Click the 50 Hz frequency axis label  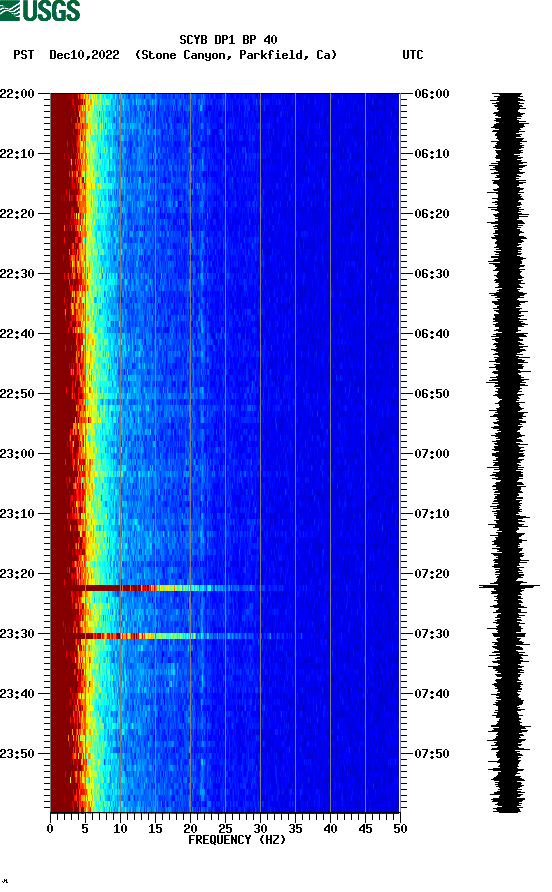[400, 829]
